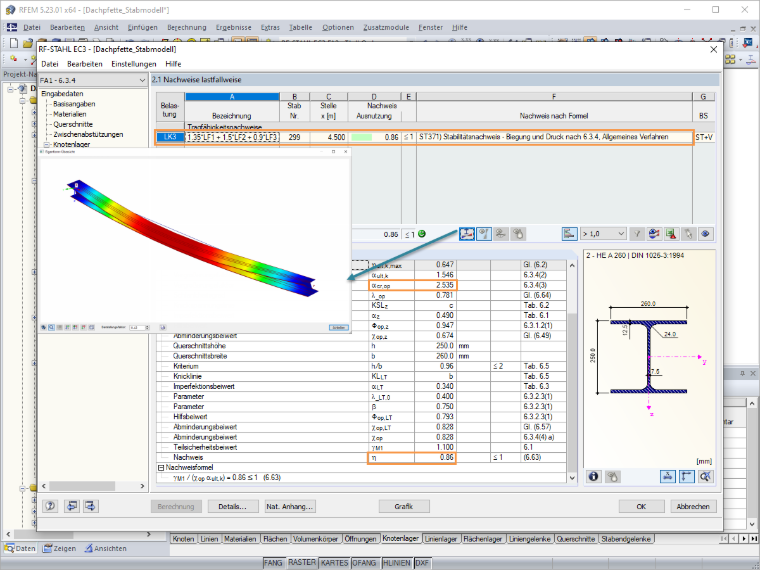Toggle principal axes display icon
Screen dimensions: 760x570
click(x=687, y=476)
